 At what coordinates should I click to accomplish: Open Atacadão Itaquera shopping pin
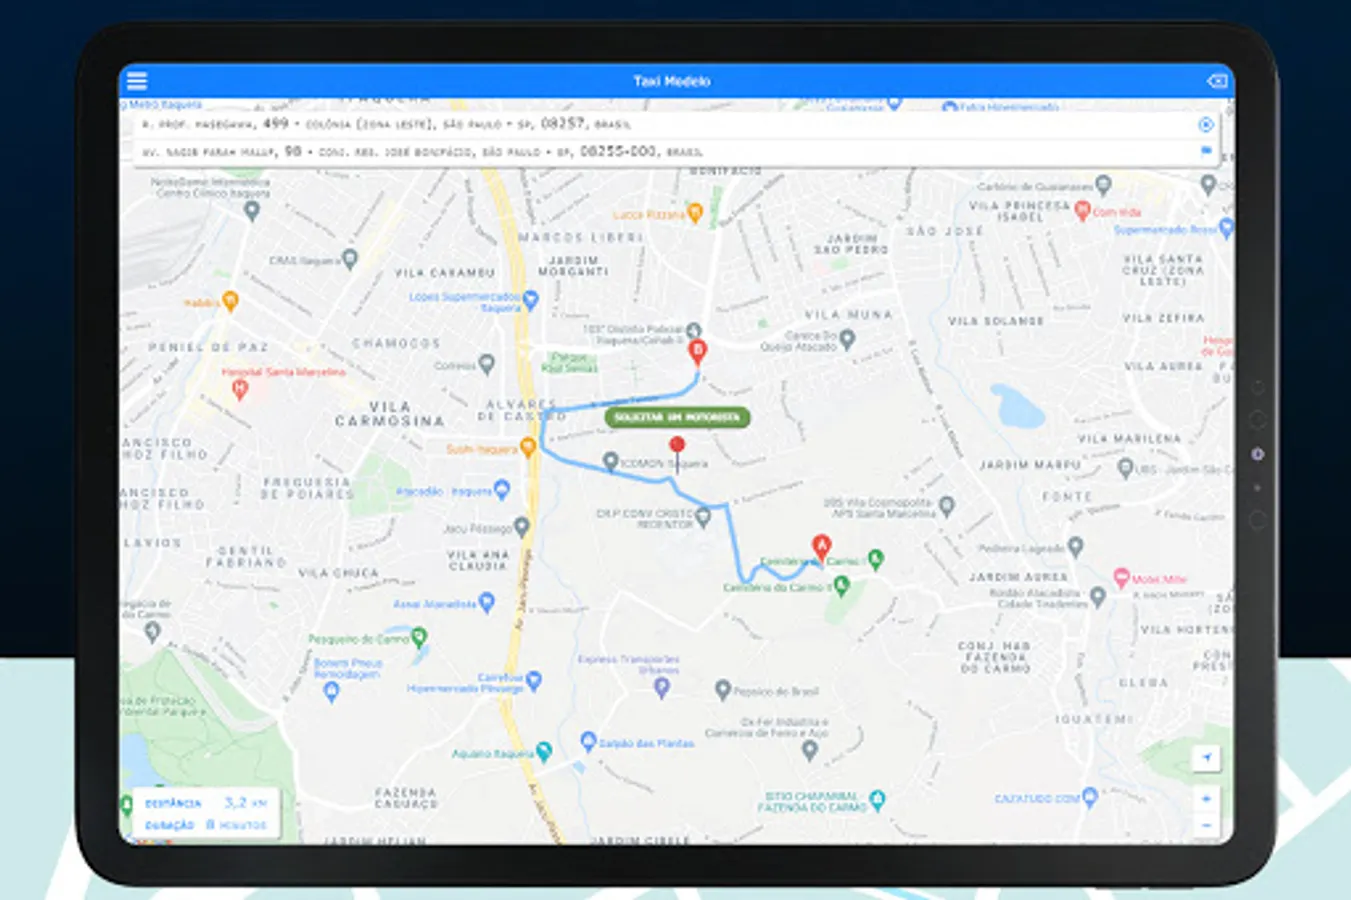click(x=502, y=489)
